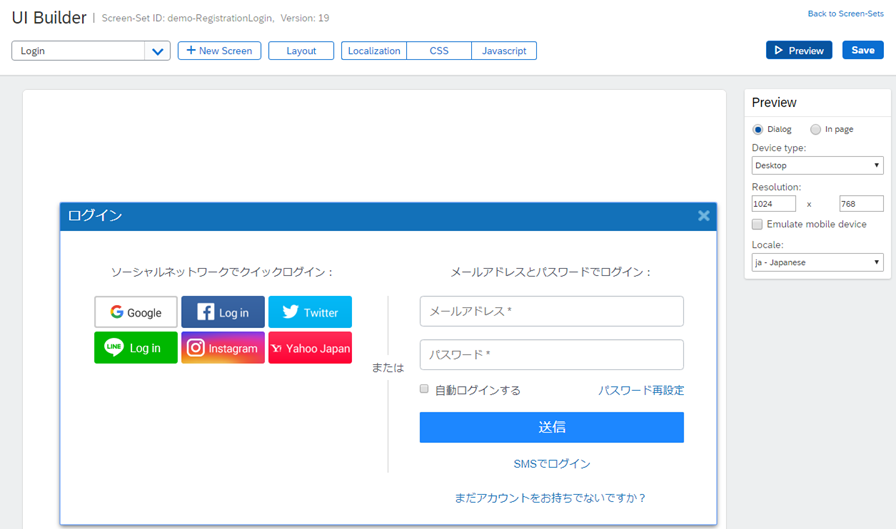Enable Emulate mobile device checkbox

(x=757, y=224)
